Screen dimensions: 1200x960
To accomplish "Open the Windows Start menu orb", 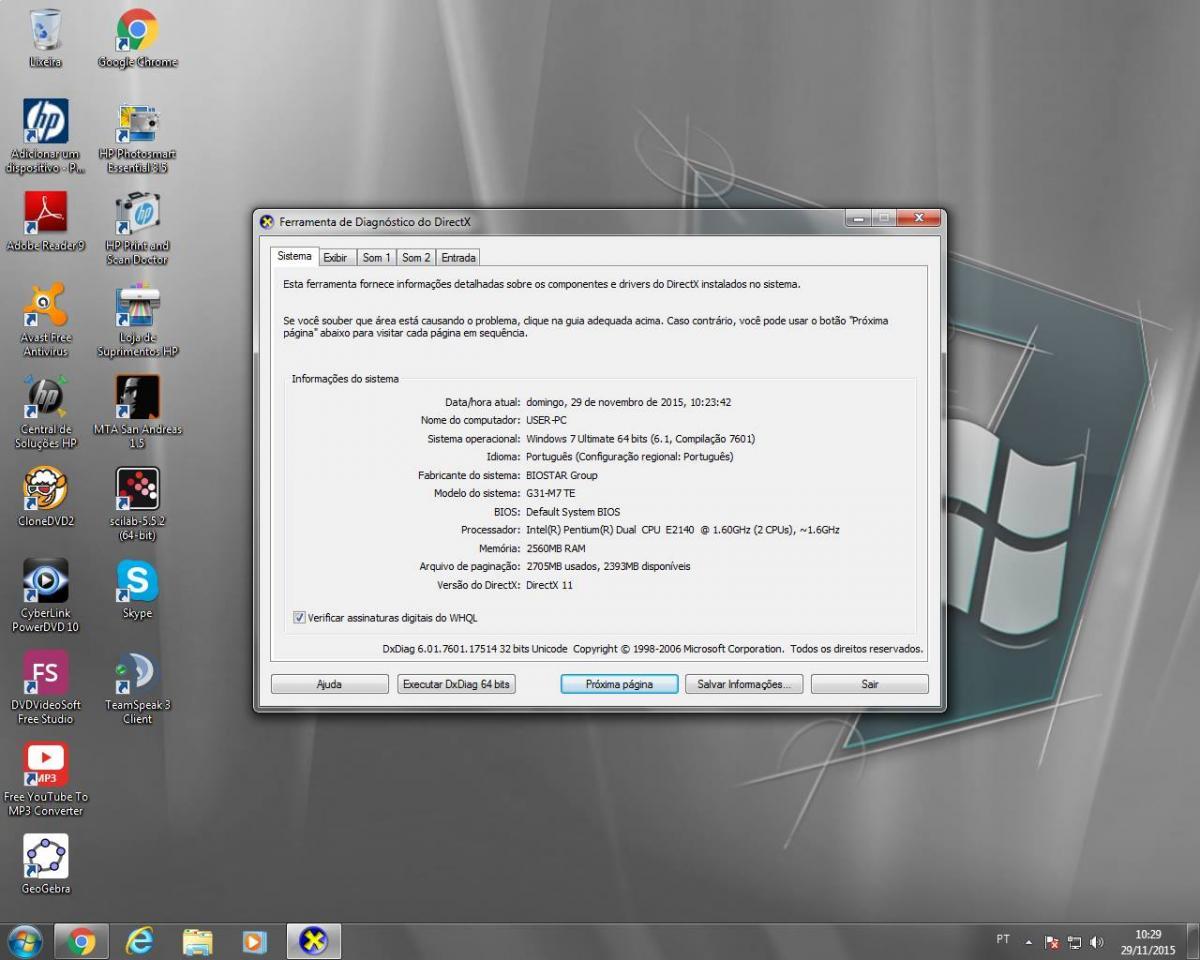I will (24, 941).
